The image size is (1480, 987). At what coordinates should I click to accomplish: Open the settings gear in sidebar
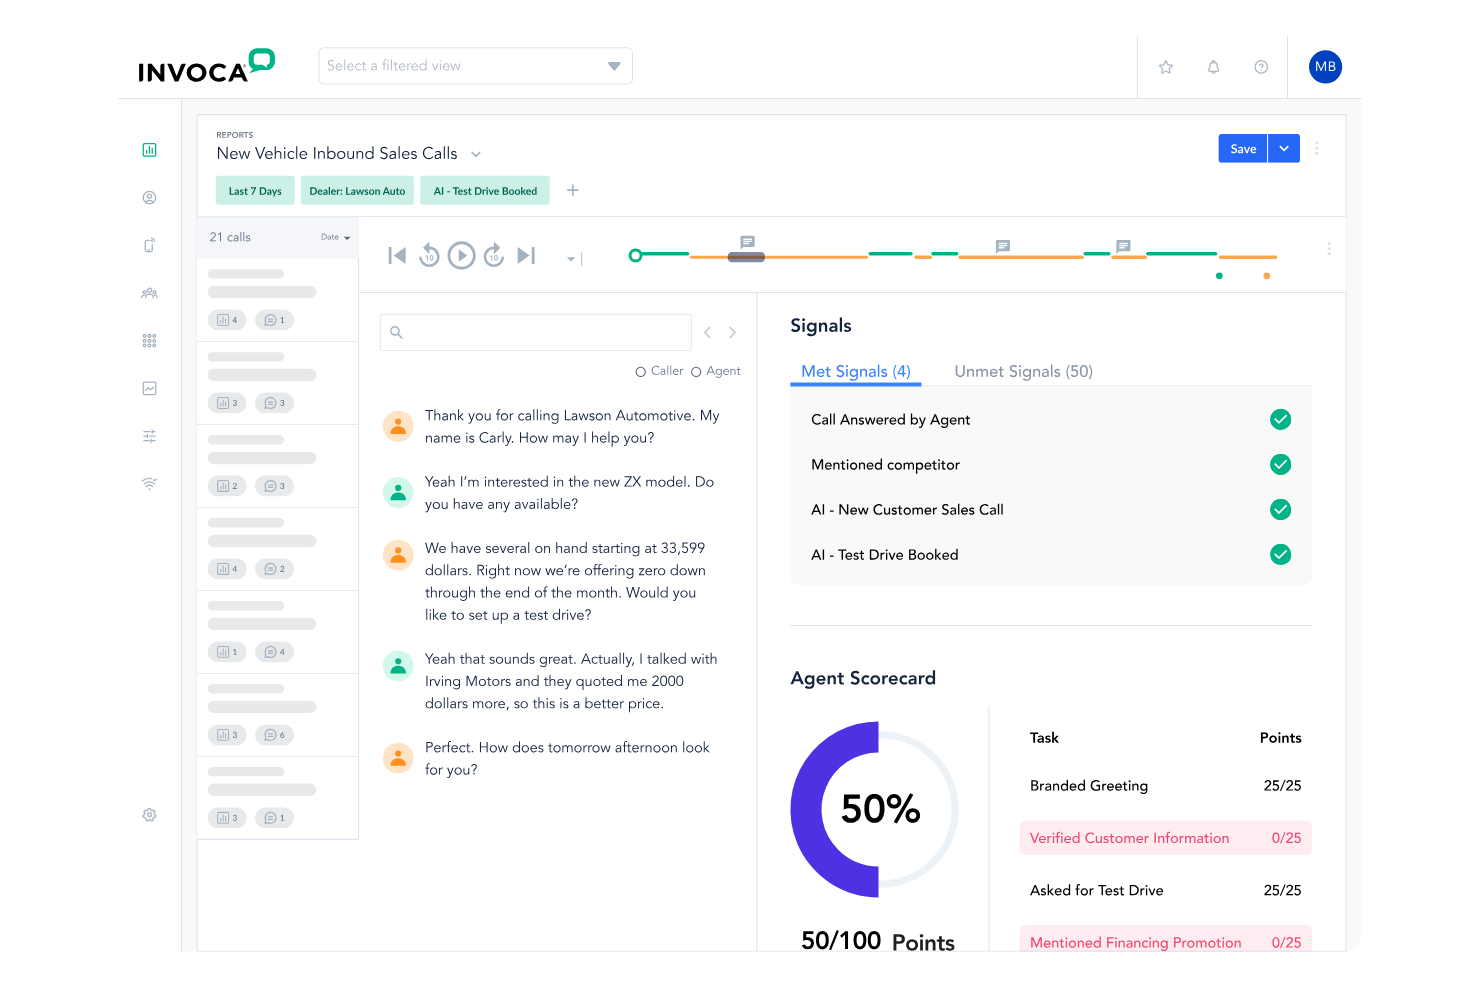coord(149,815)
